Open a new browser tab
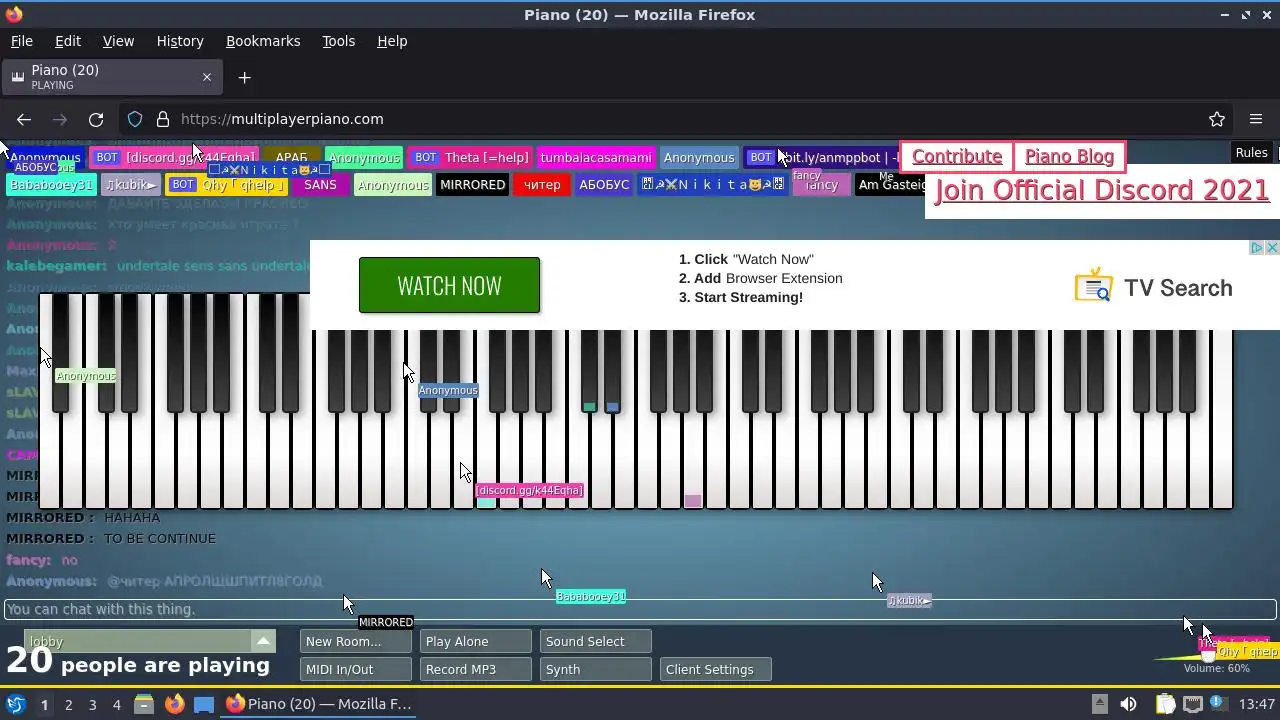This screenshot has height=720, width=1280. coord(244,77)
